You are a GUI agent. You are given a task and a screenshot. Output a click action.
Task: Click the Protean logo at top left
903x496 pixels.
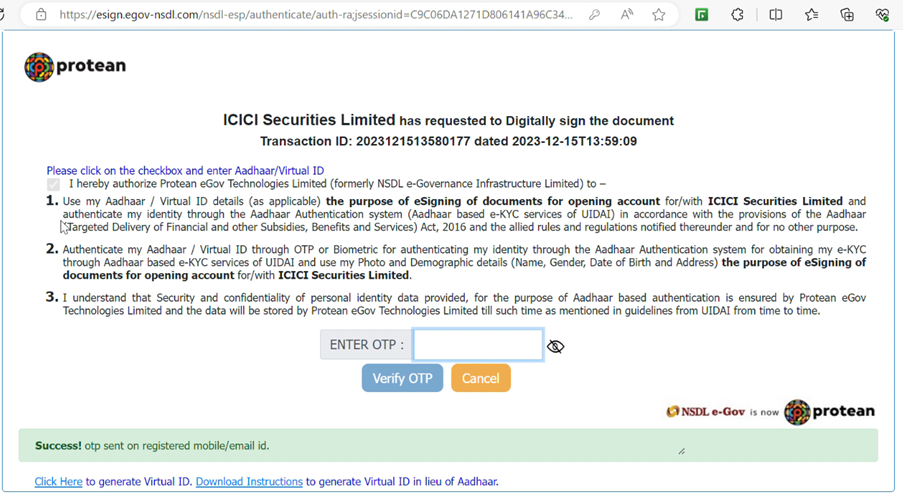(75, 66)
